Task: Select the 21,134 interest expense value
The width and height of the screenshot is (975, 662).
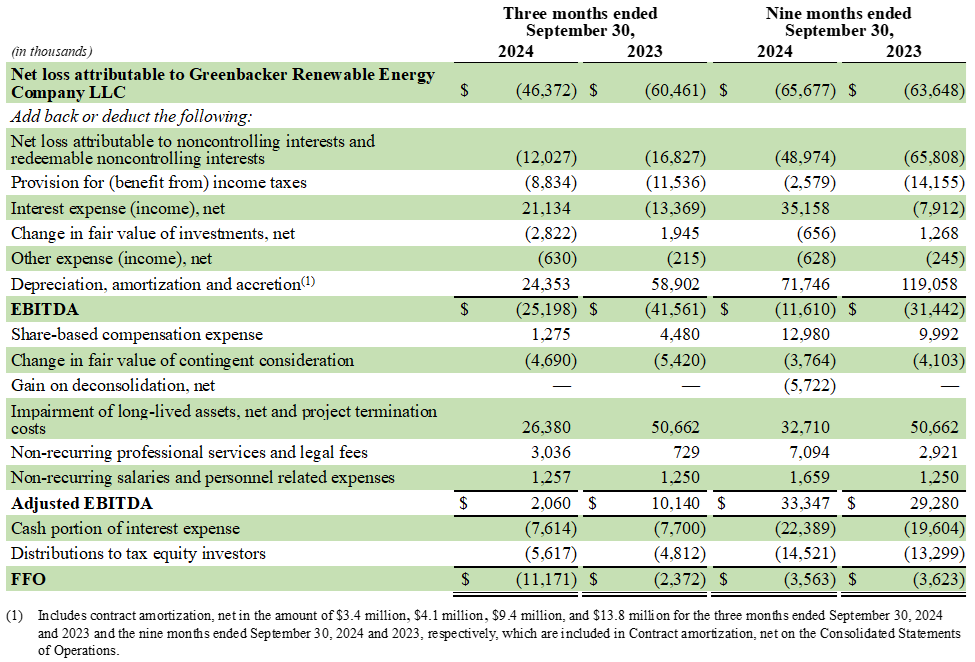Action: 546,208
